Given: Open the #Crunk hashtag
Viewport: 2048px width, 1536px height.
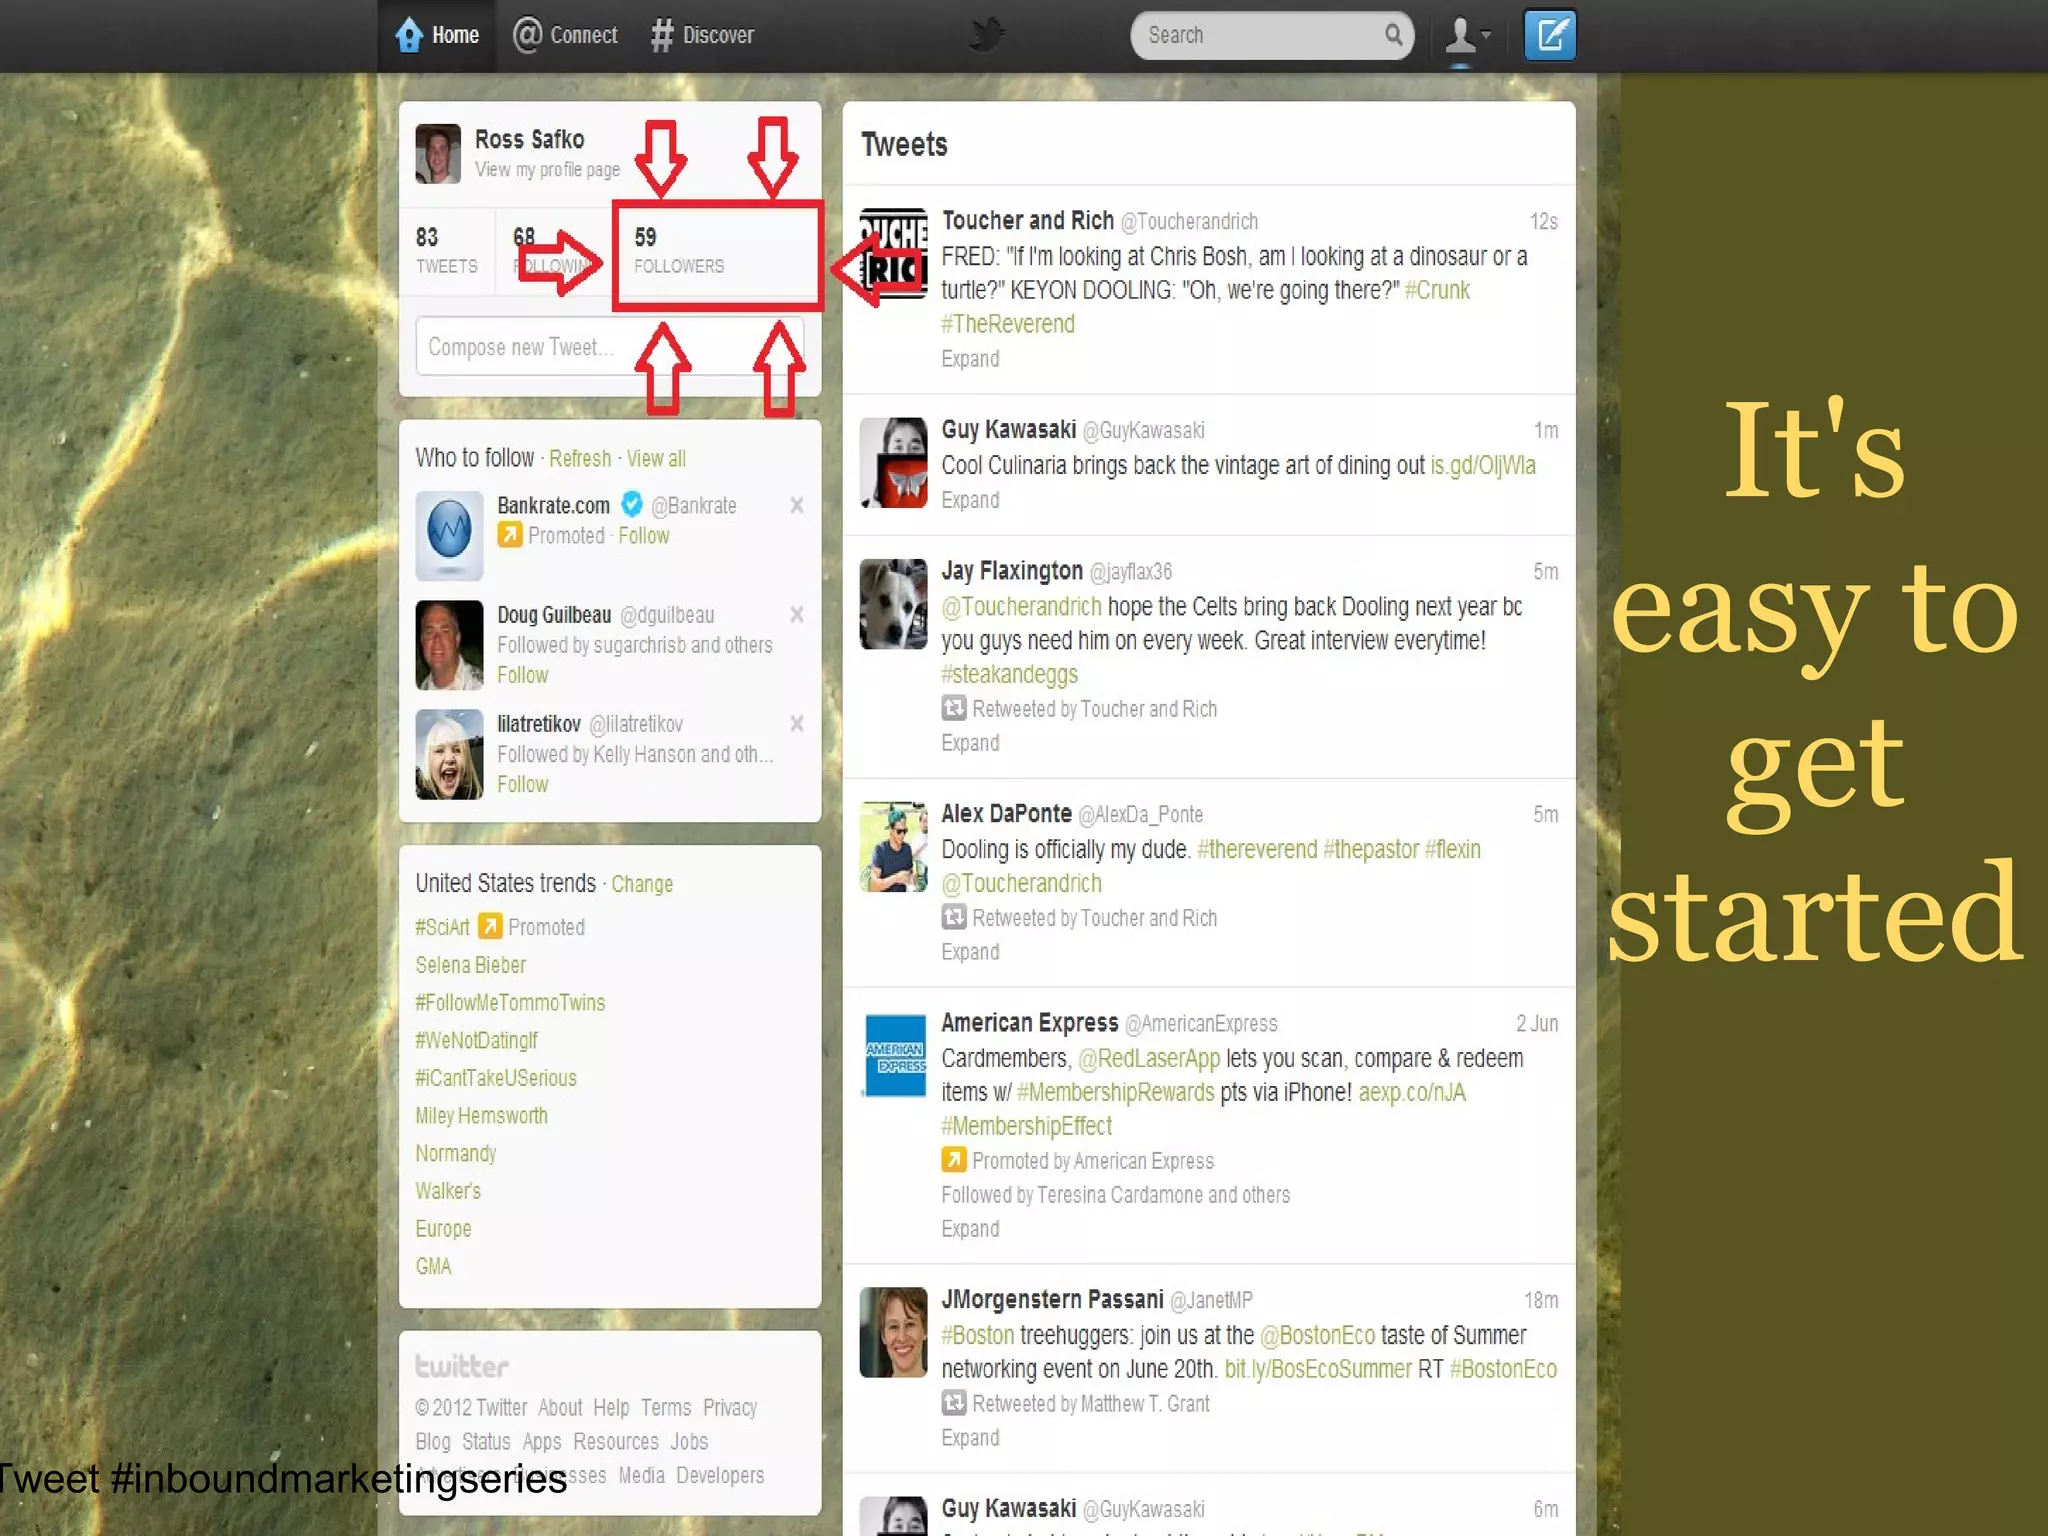Looking at the screenshot, I should tap(1437, 291).
